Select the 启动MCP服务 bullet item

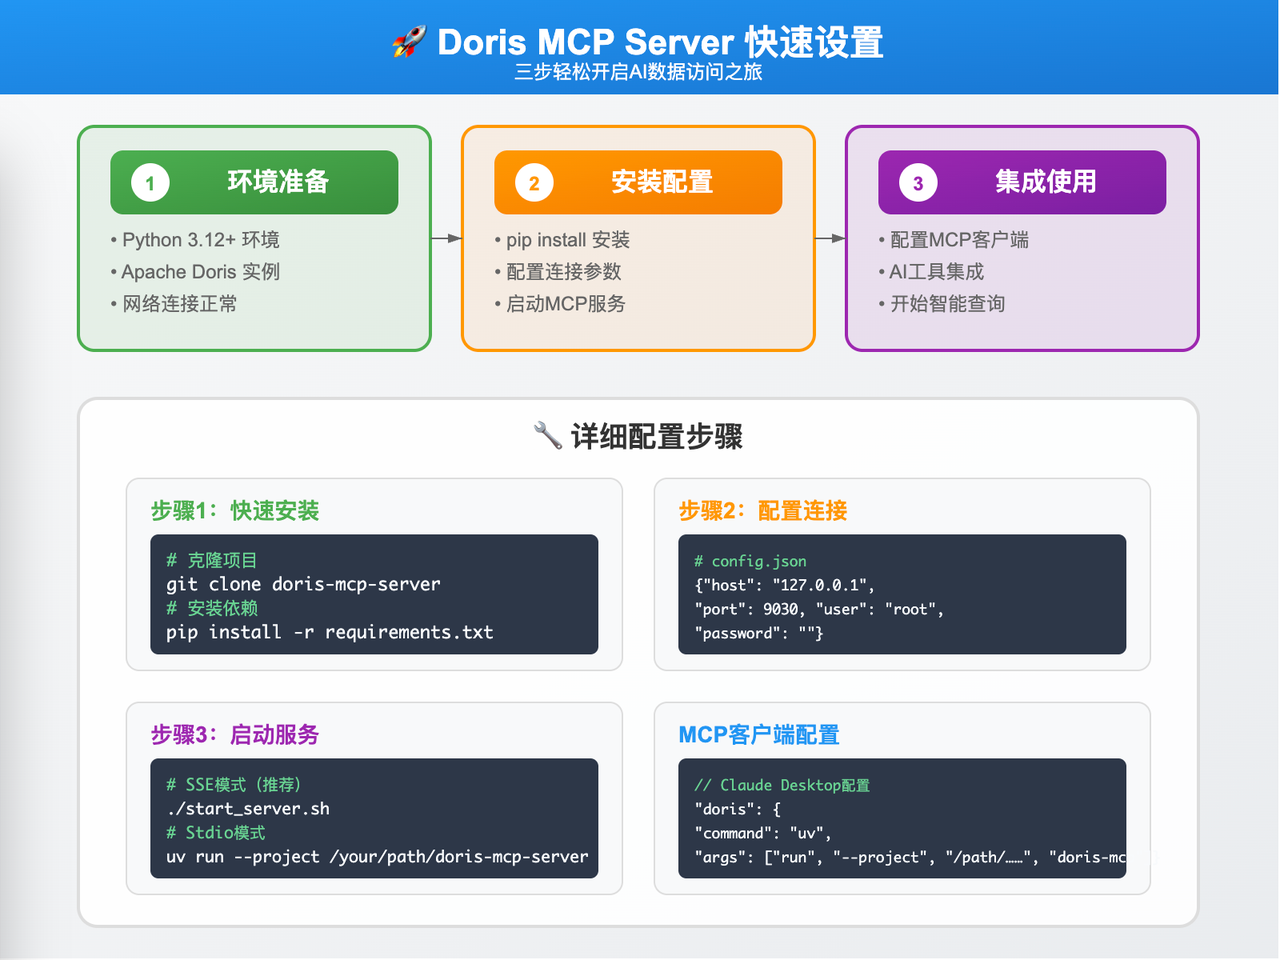tap(559, 304)
